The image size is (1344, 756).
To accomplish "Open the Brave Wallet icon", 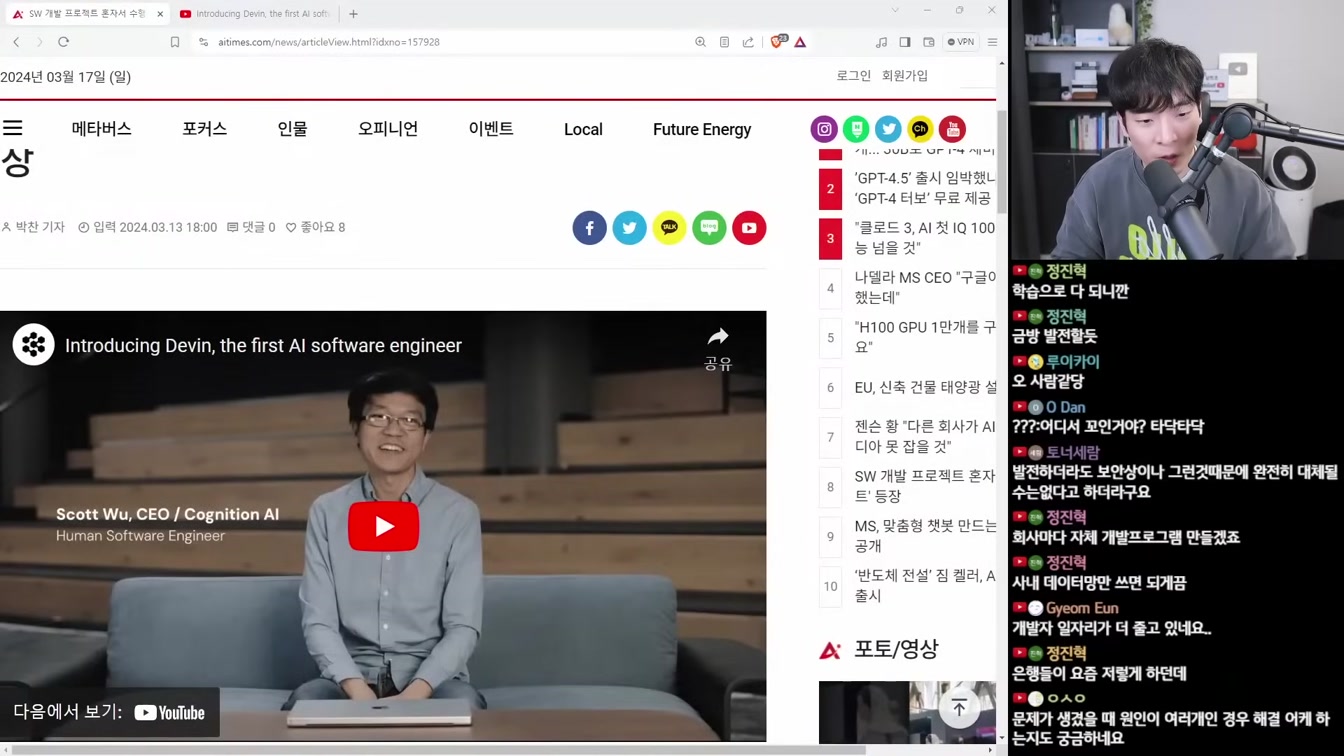I will click(x=929, y=42).
